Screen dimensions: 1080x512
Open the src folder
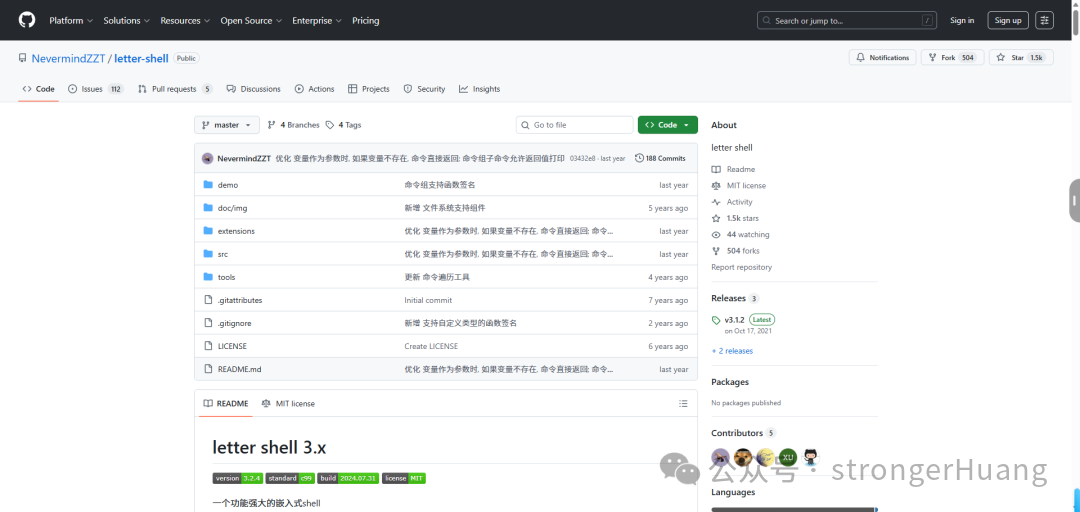pyautogui.click(x=222, y=254)
